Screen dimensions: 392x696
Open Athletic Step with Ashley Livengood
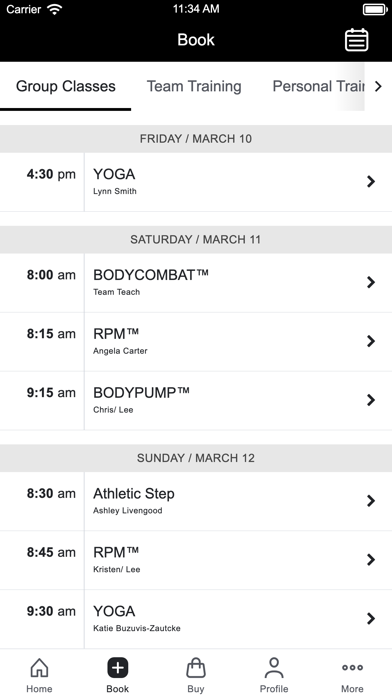click(x=196, y=501)
